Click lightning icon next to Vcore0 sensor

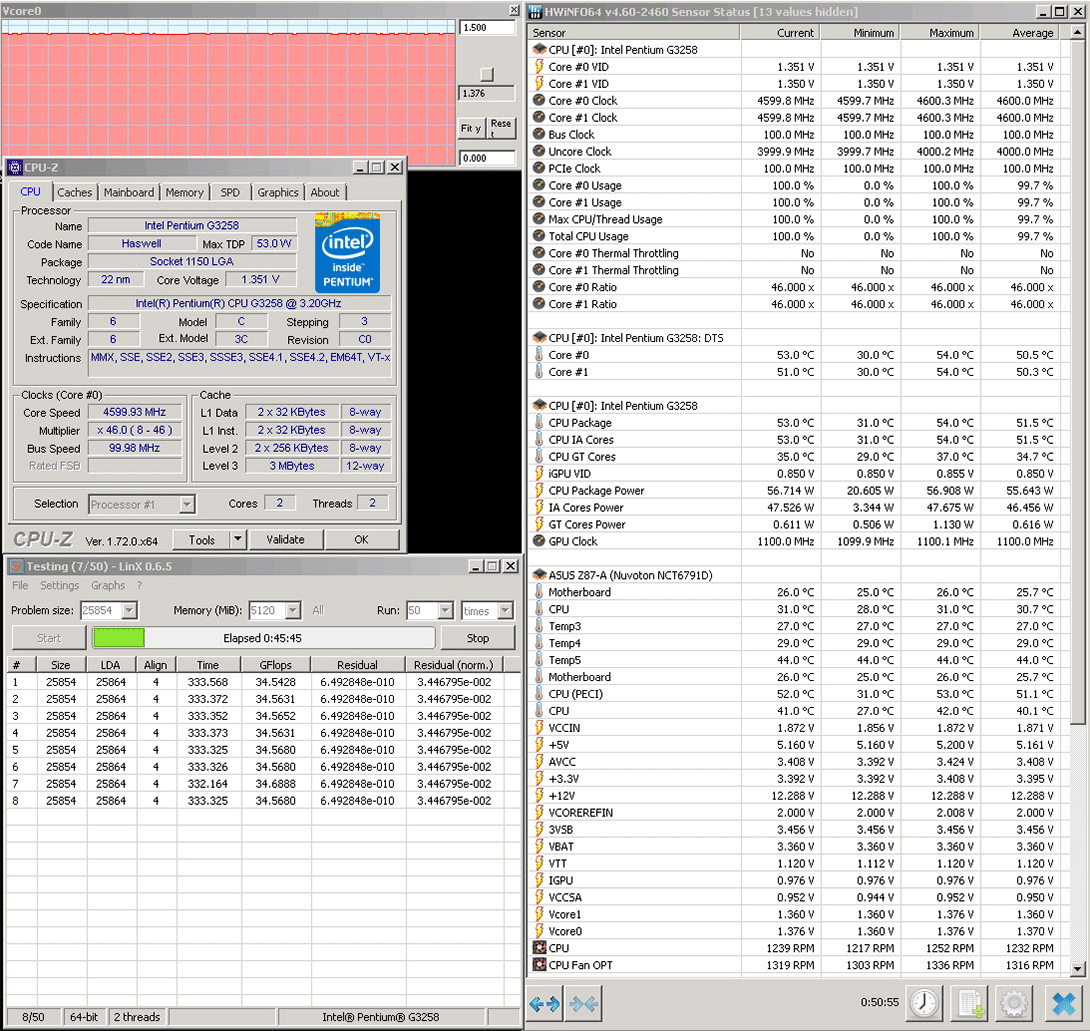[539, 931]
